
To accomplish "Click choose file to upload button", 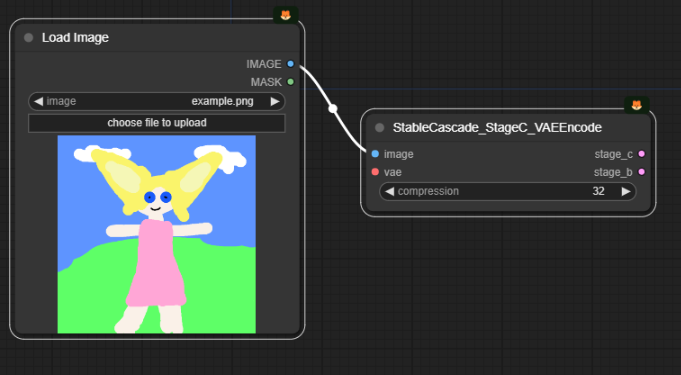I will click(157, 123).
